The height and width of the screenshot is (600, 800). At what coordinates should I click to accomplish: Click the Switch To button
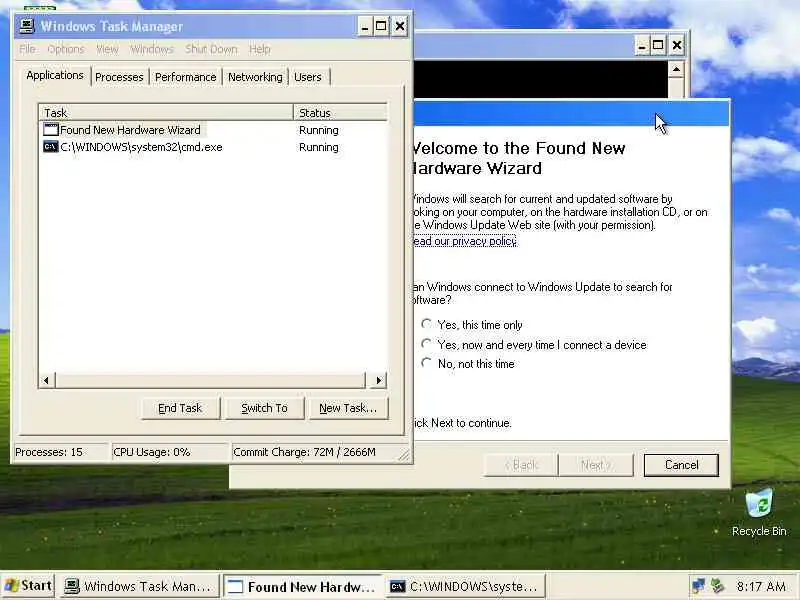pyautogui.click(x=264, y=408)
